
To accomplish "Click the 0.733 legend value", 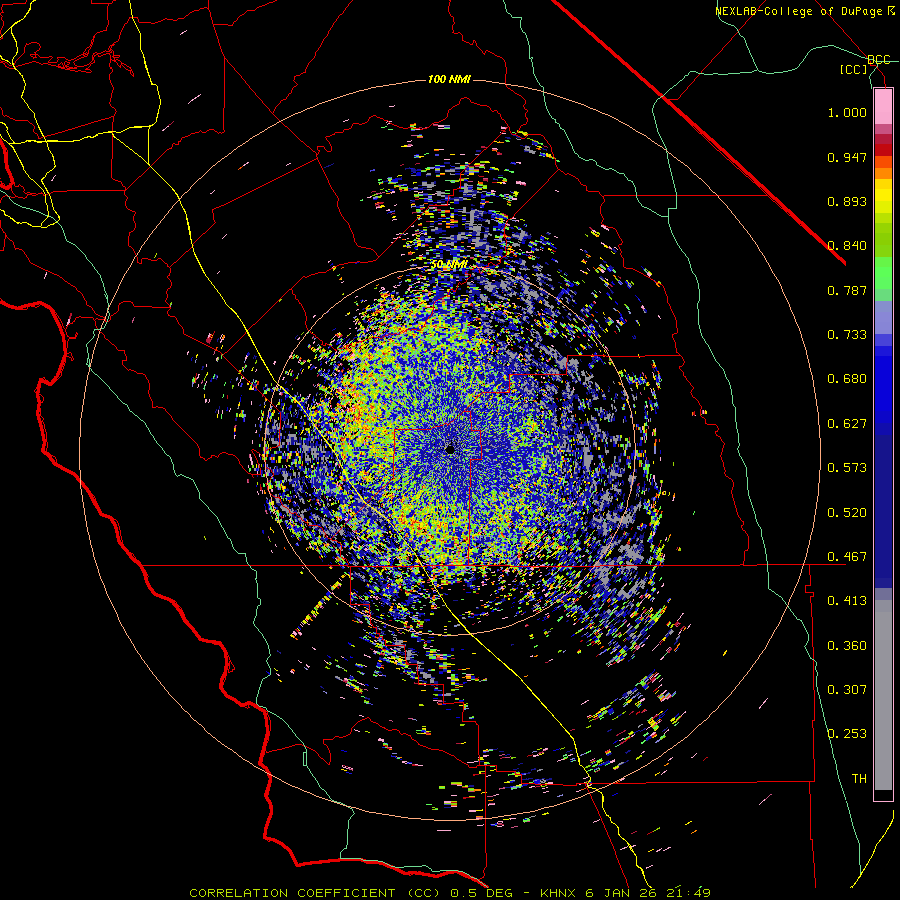I will click(847, 335).
